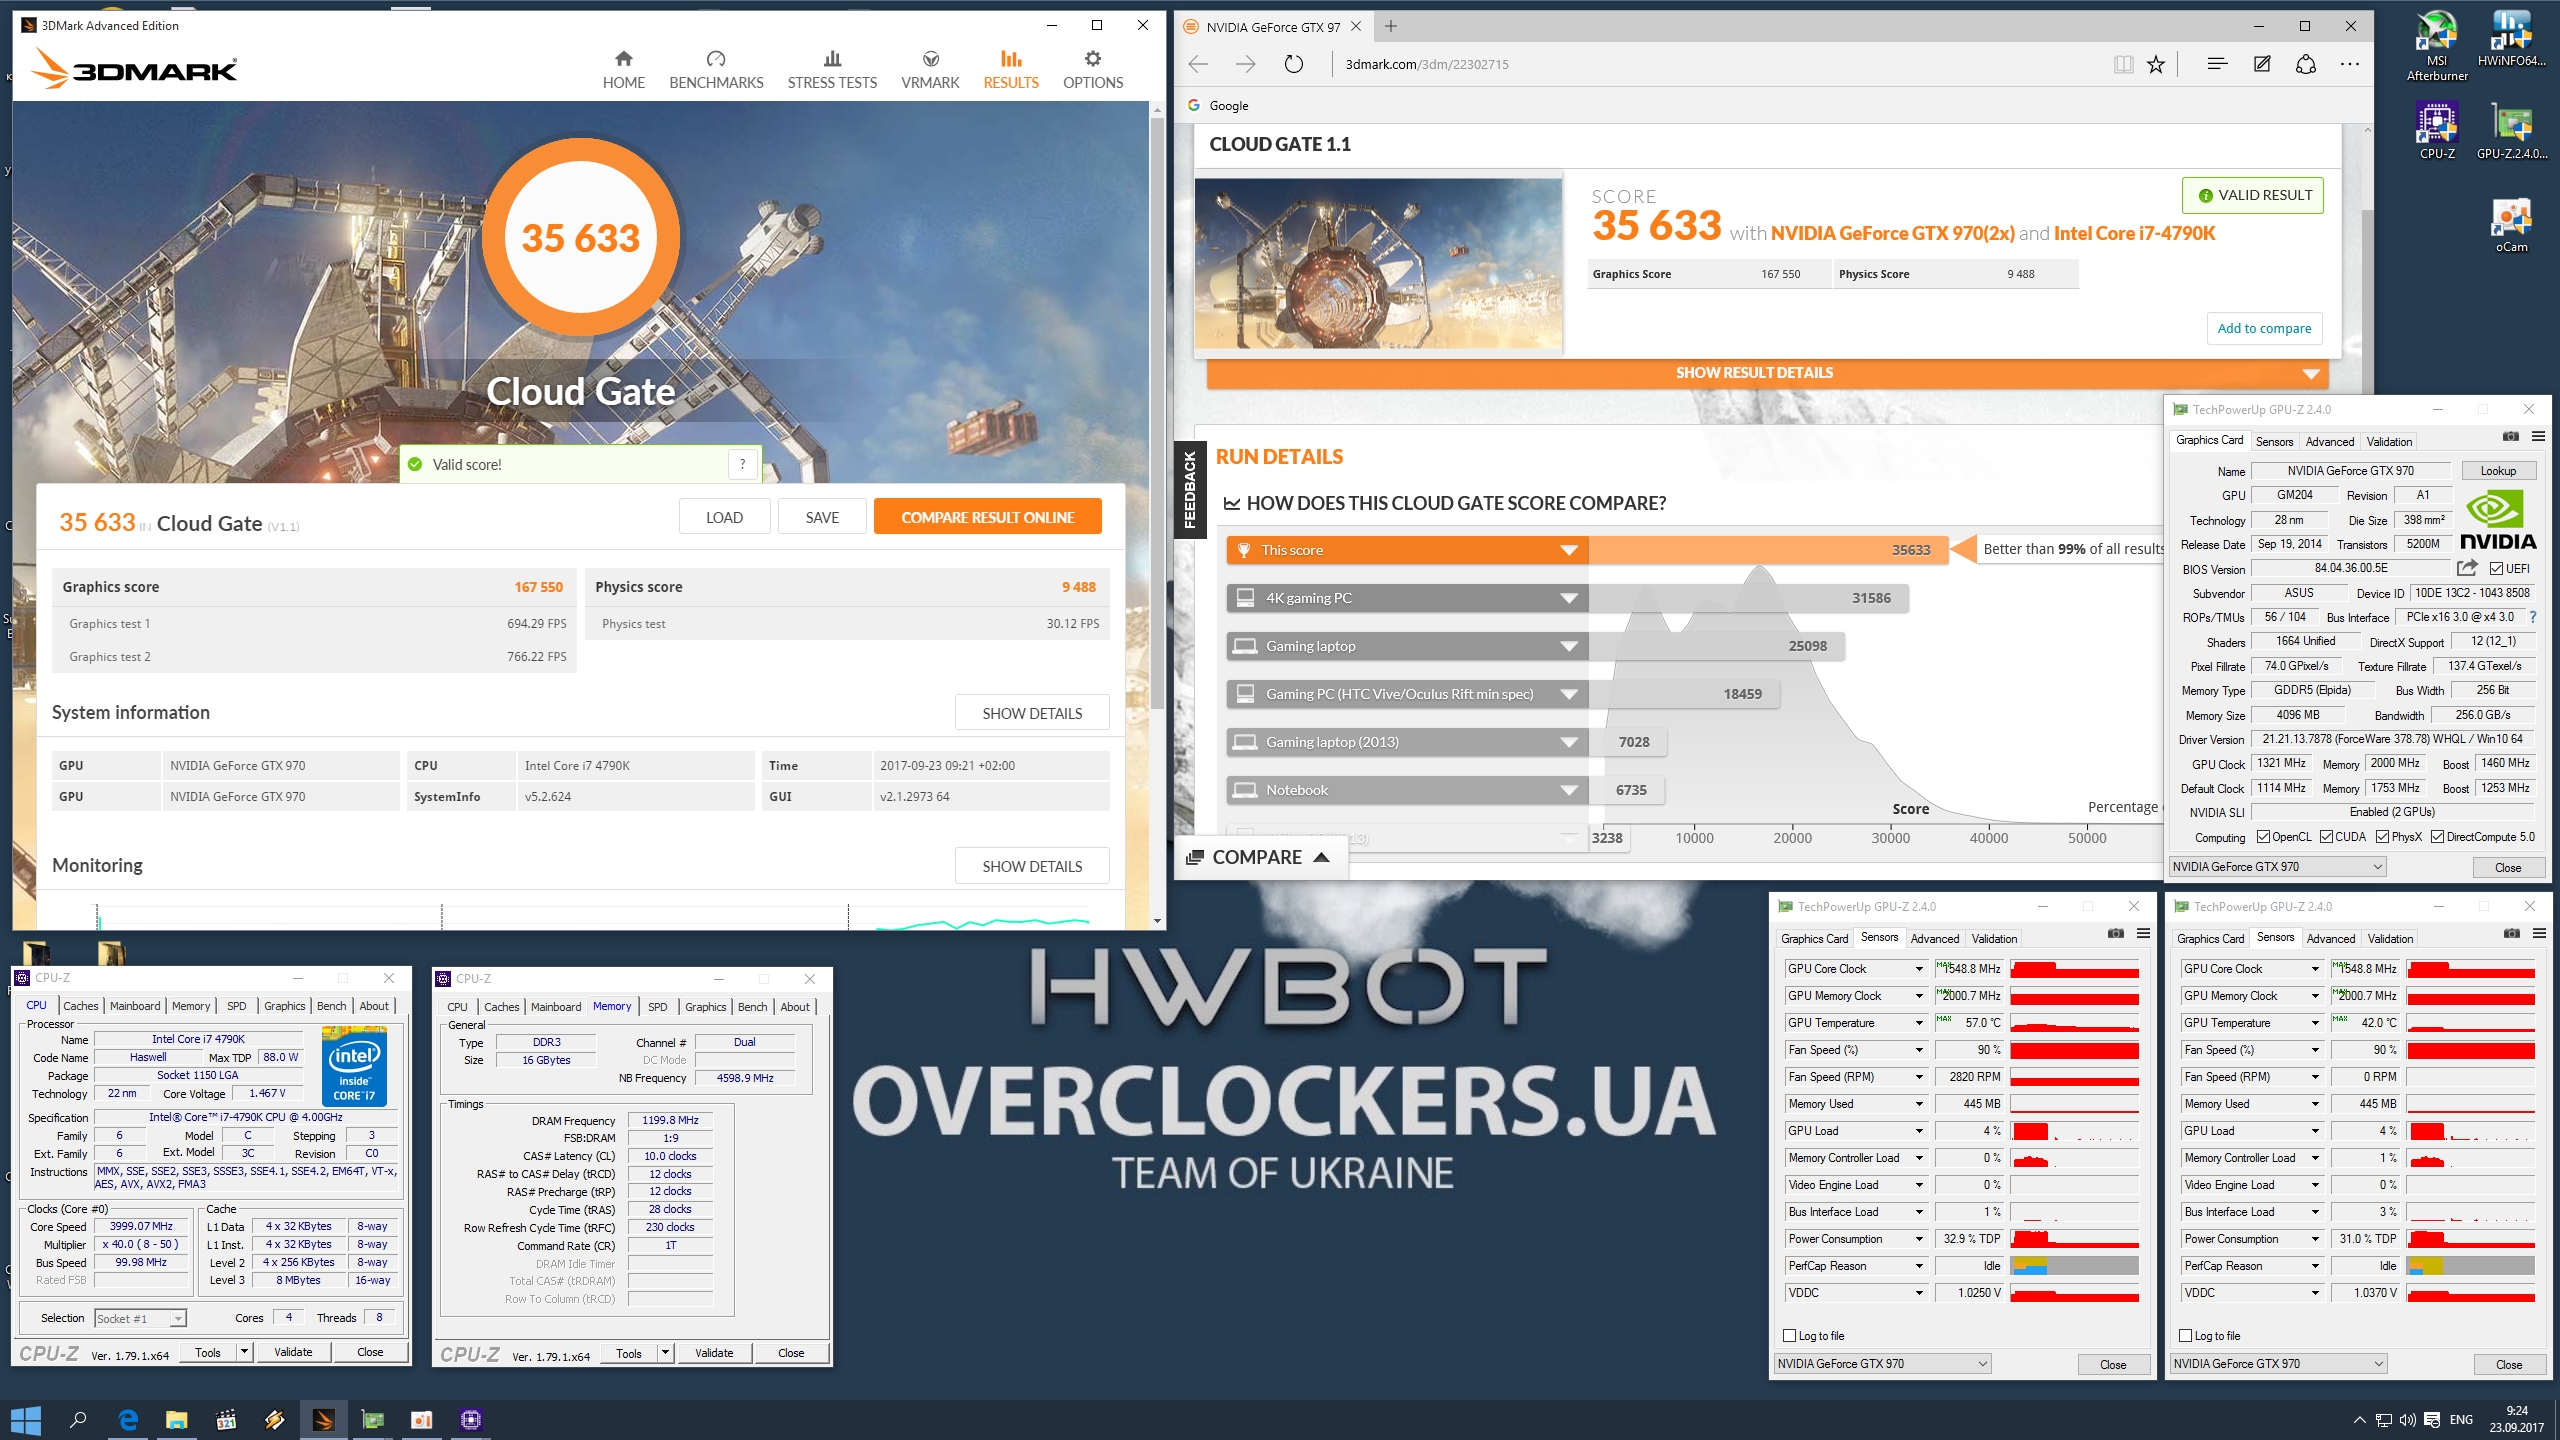The width and height of the screenshot is (2560, 1440).
Task: Click GPU Core Clock sensor graph in GPU-Z window with 2820 RPM fan speed
Action: [2074, 969]
